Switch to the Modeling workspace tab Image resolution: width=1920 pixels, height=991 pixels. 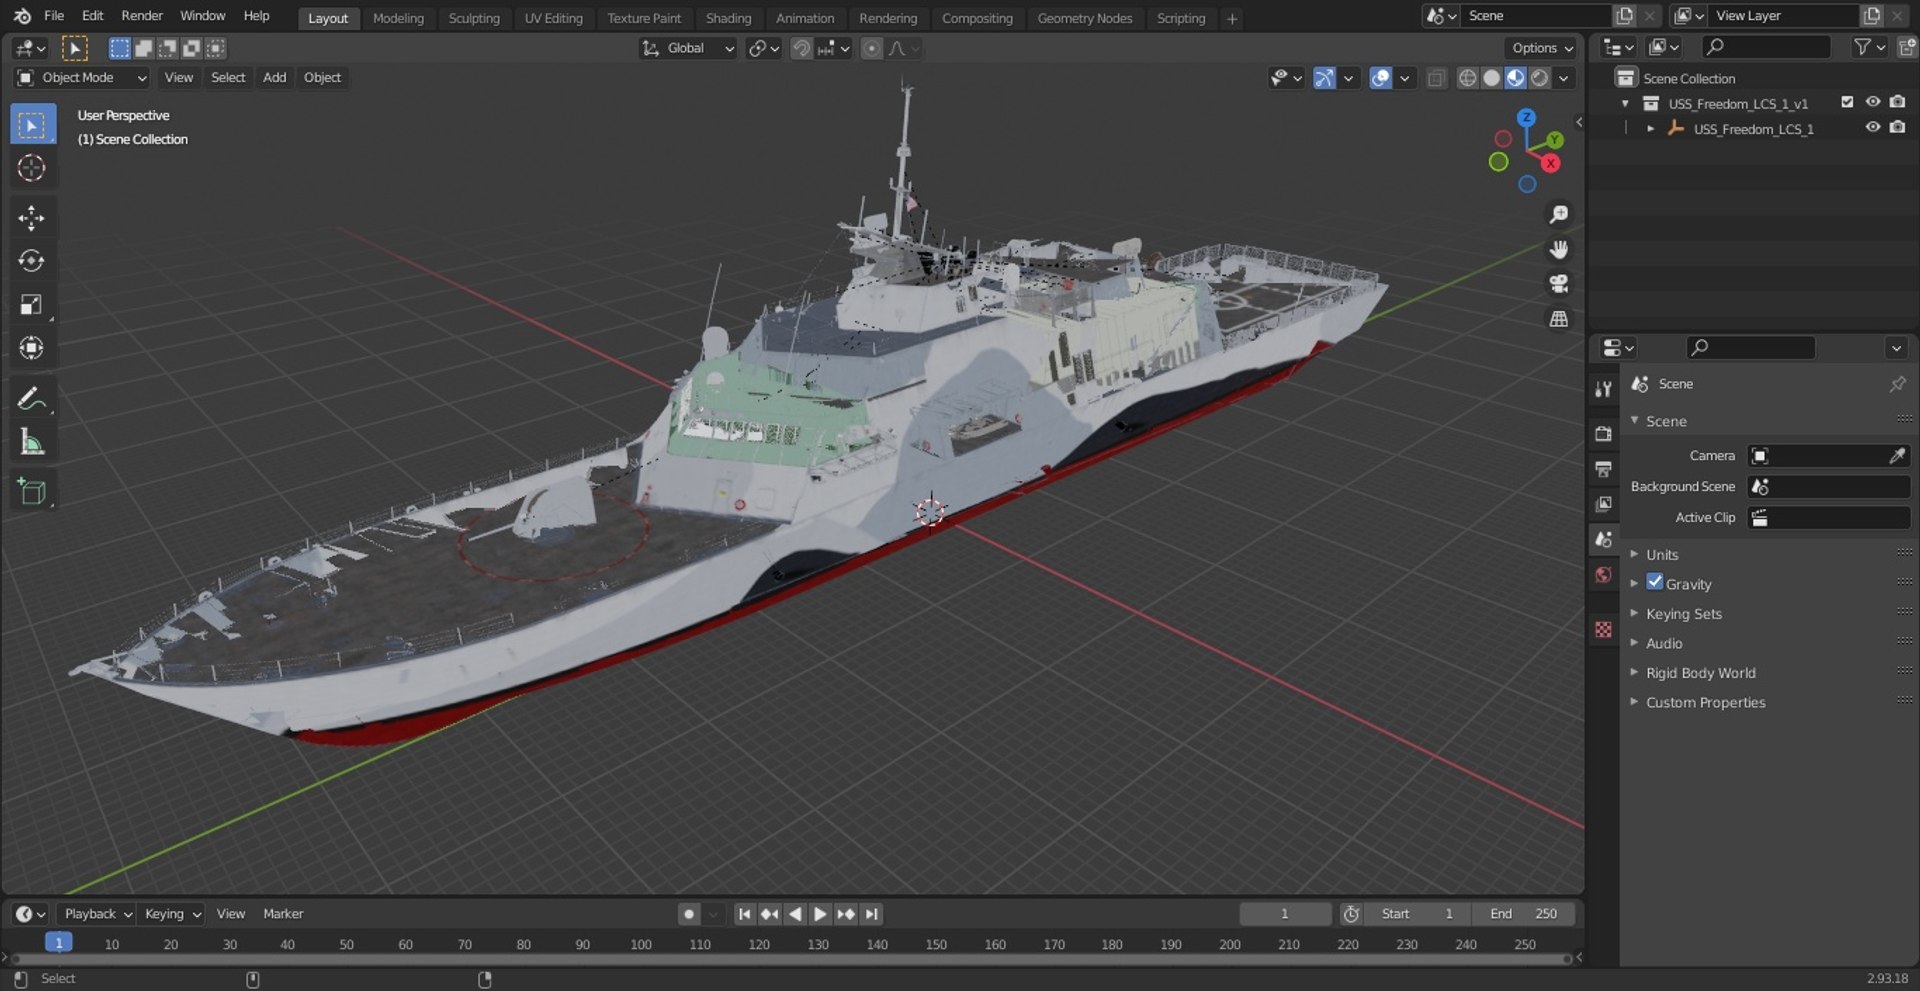pos(398,18)
